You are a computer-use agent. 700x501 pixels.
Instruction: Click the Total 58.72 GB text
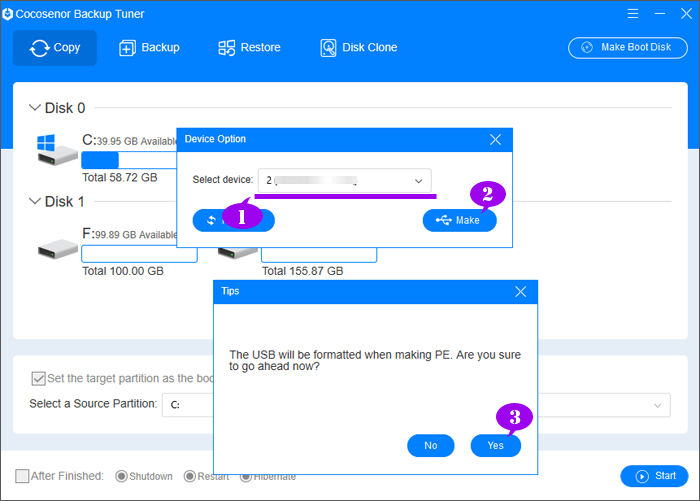[120, 178]
